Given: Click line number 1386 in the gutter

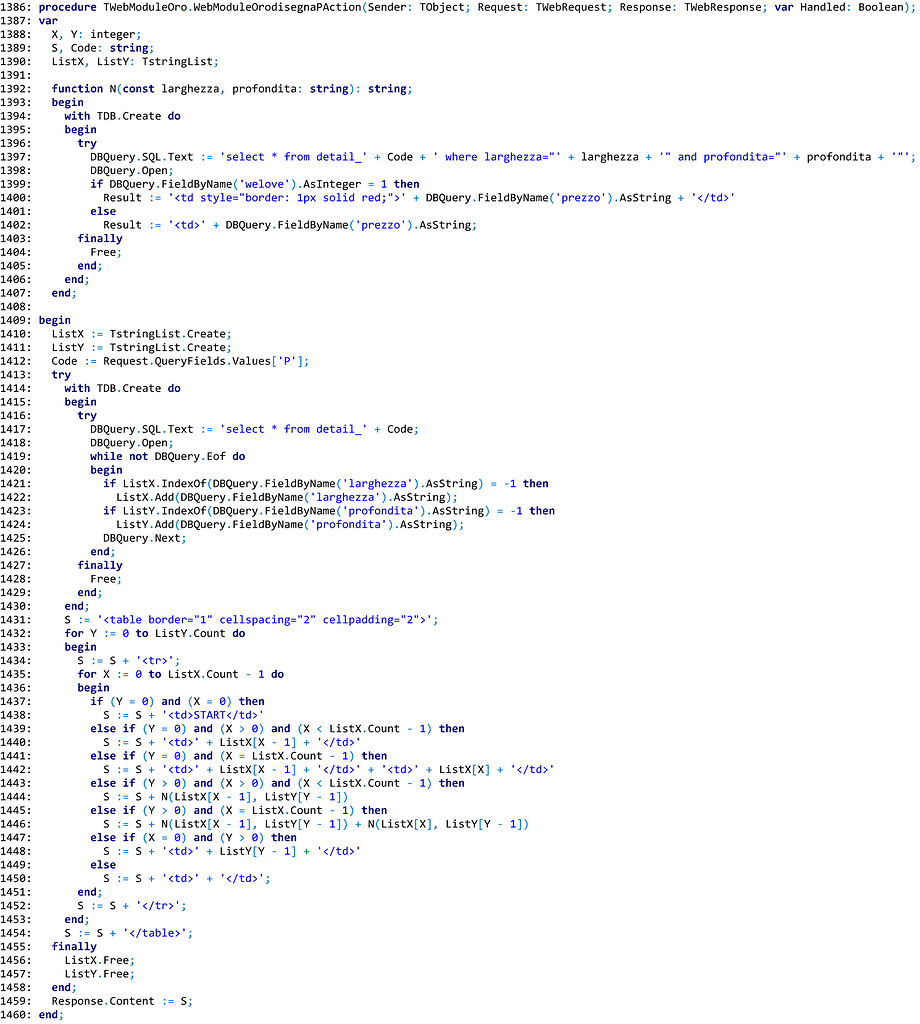Looking at the screenshot, I should [16, 7].
